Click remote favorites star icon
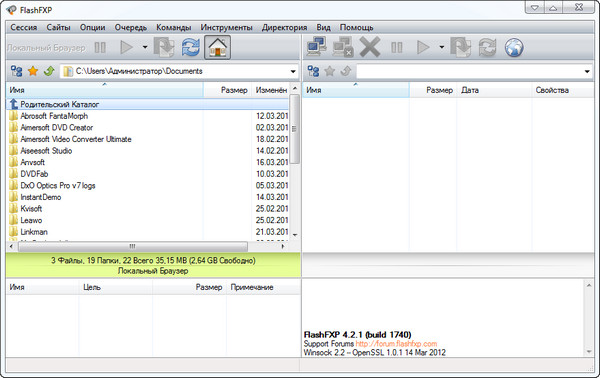Screen dimensions: 600x378 (x=329, y=71)
